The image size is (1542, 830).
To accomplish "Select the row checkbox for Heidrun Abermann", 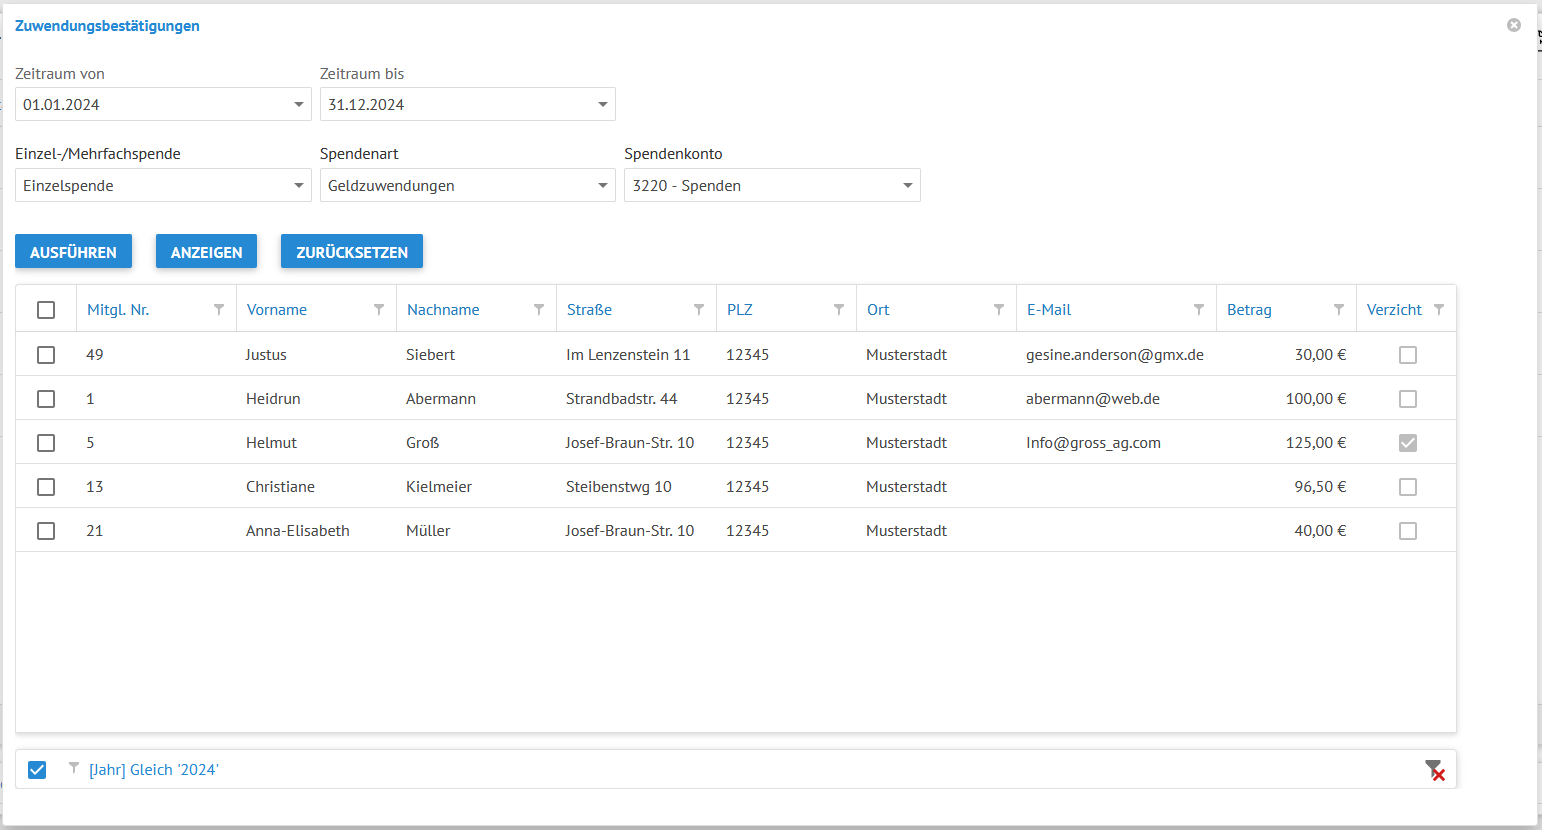I will (46, 399).
